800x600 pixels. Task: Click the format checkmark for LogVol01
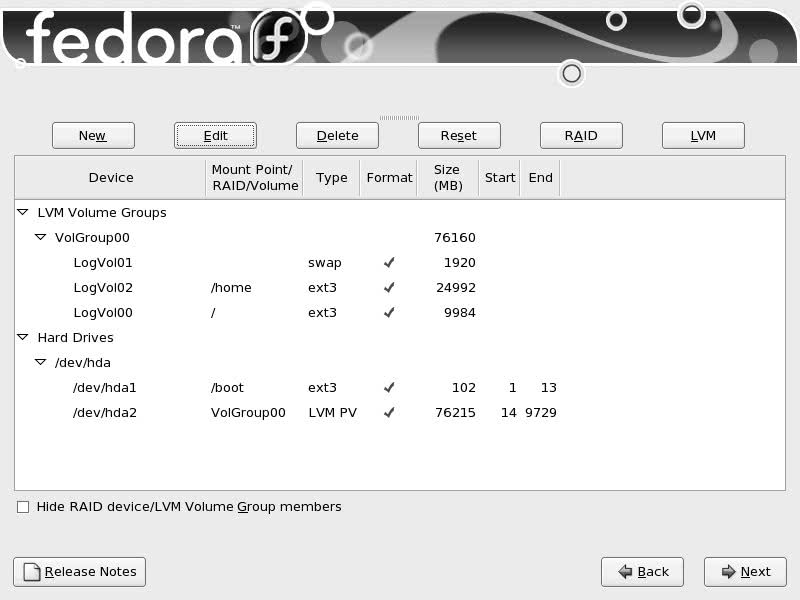[x=389, y=263]
